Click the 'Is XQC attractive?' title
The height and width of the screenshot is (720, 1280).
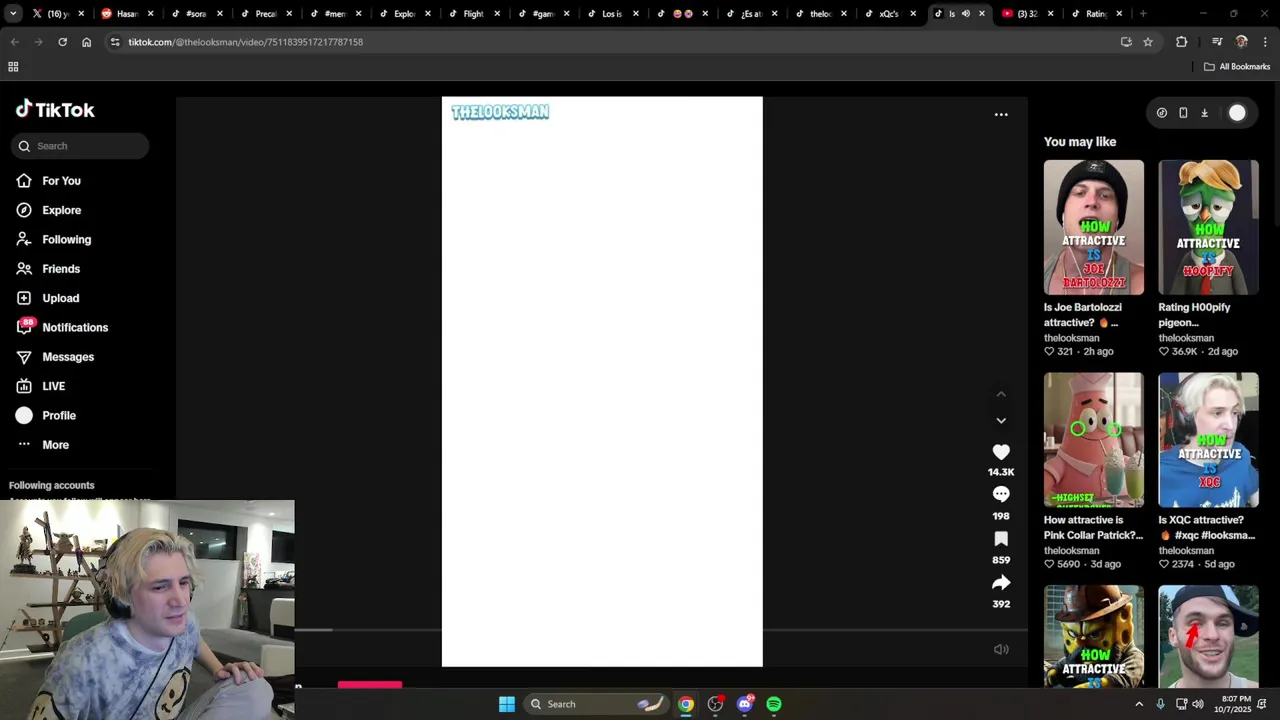tap(1206, 528)
